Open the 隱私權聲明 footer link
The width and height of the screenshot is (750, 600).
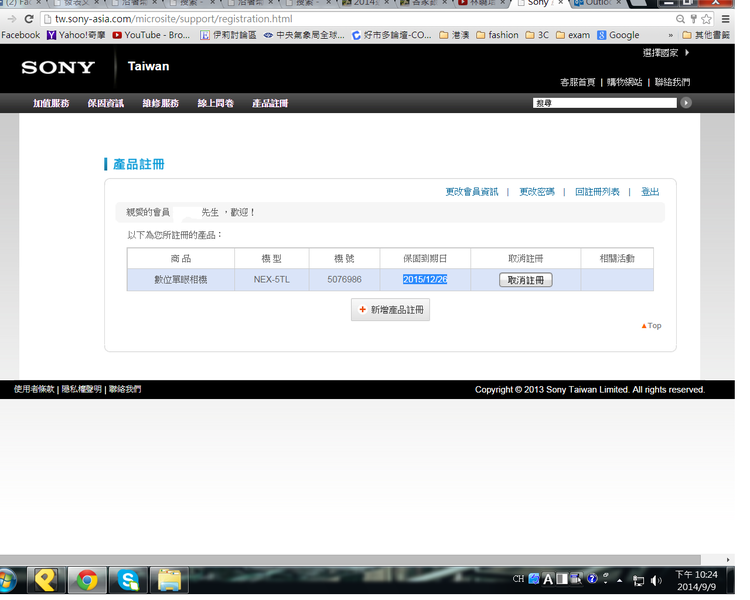[x=81, y=389]
